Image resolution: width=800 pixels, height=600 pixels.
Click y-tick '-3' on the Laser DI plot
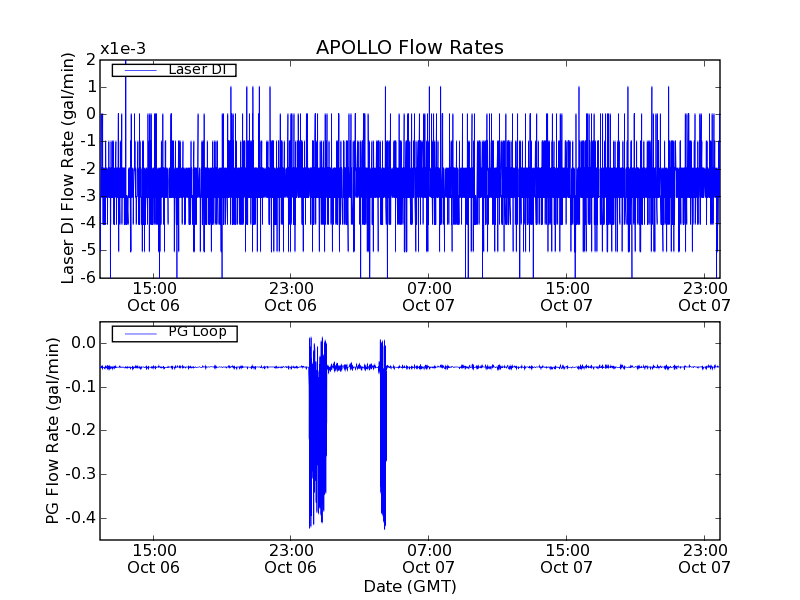pyautogui.click(x=89, y=196)
